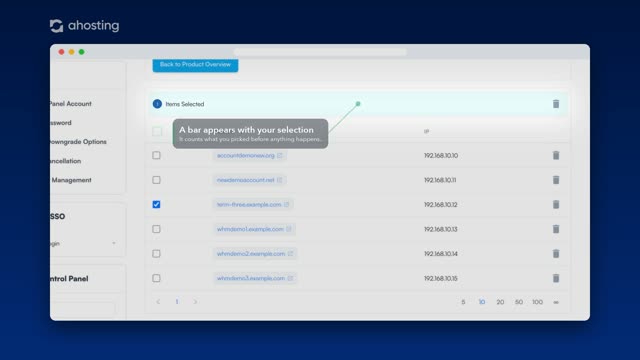
Task: Expand the SSO login dropdown arrow
Action: (114, 243)
